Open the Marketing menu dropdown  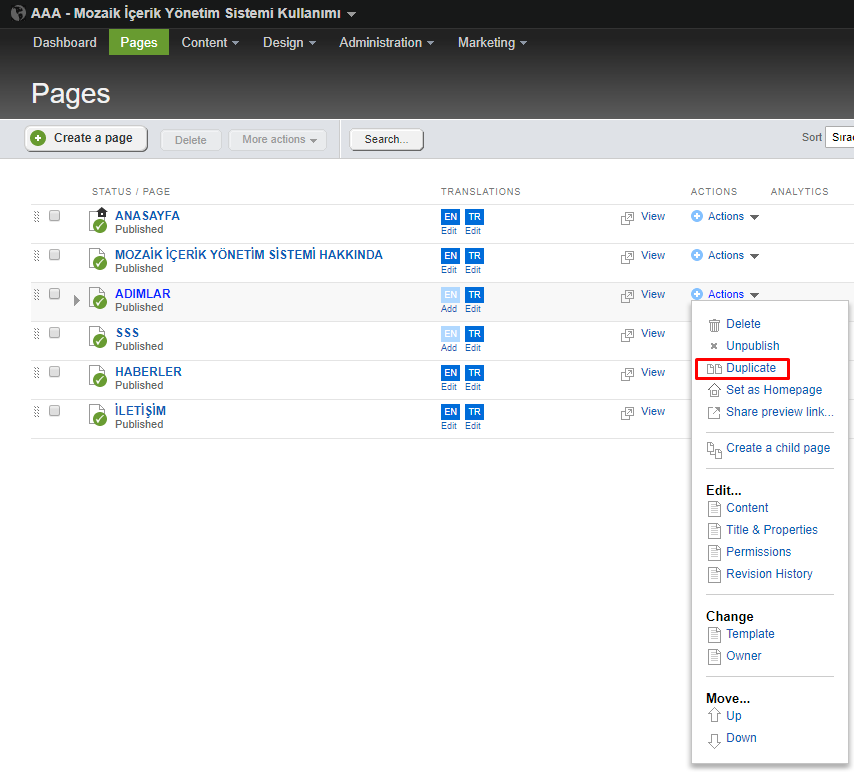pyautogui.click(x=492, y=42)
